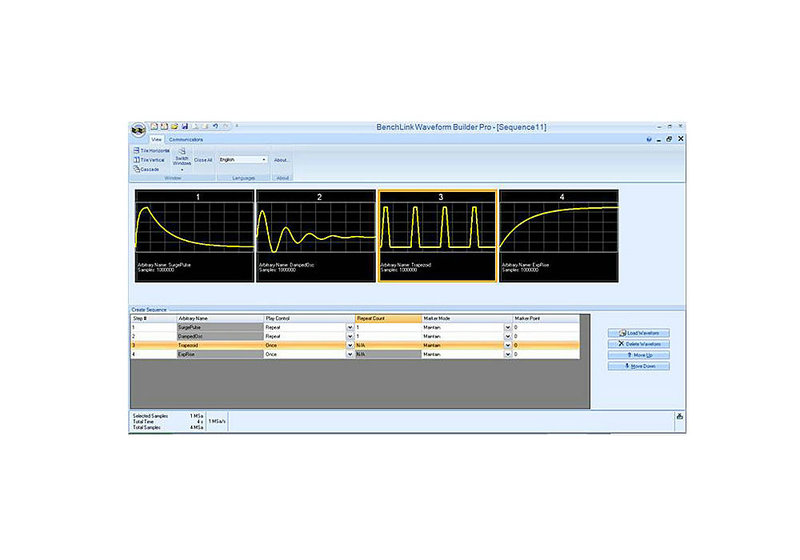Select waveform thumbnail 2 DampedOsc
This screenshot has width=800, height=560.
[316, 236]
